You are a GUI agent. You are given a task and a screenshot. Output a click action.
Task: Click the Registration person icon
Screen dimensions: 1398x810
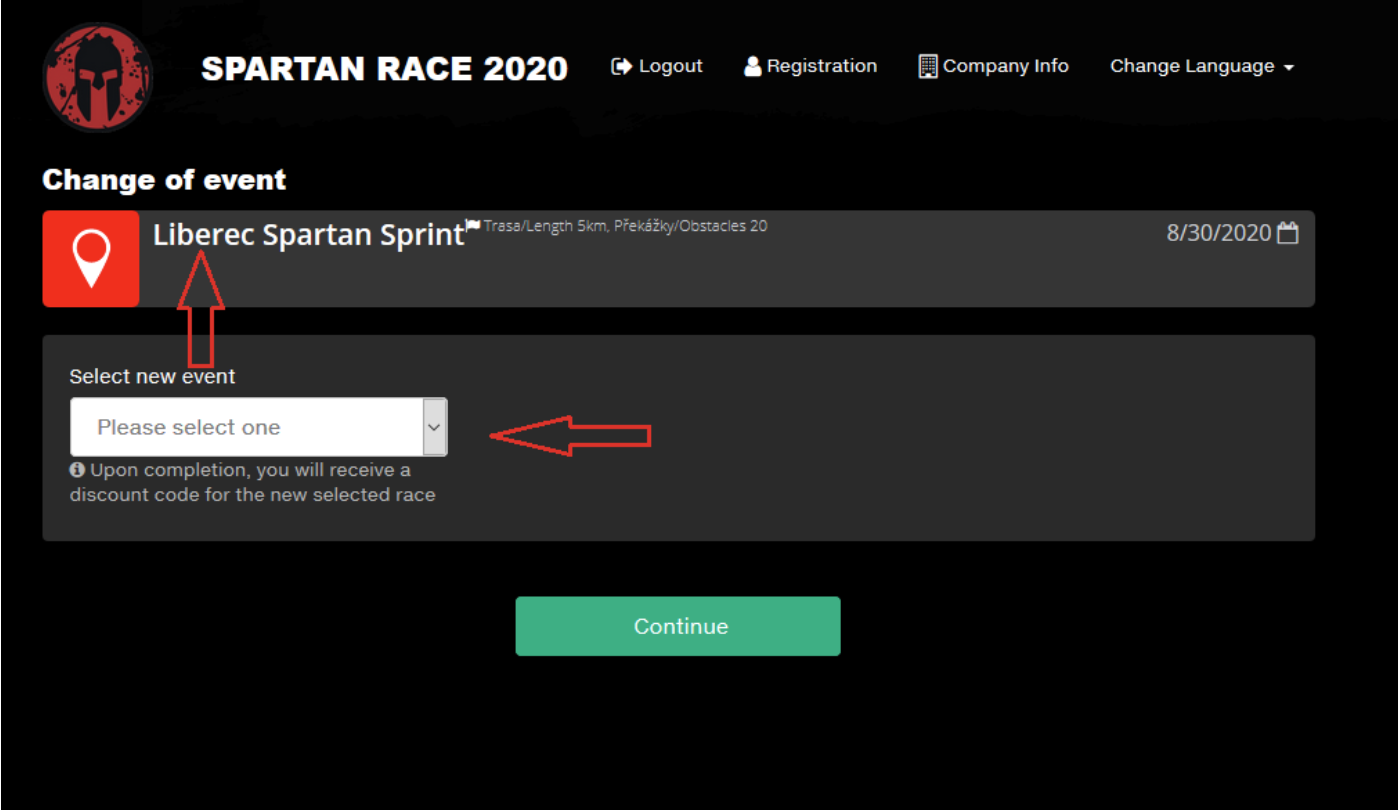(x=753, y=66)
